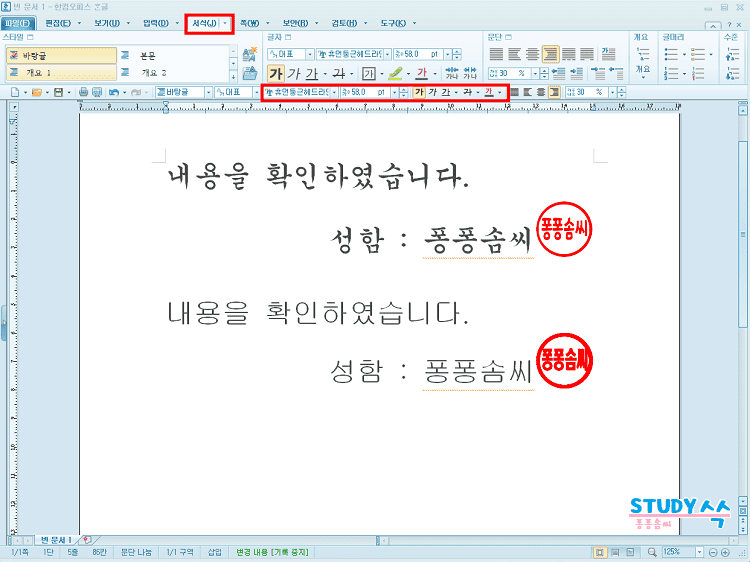Toggle strikethrough 가 in the ribbon
This screenshot has height=562, width=750.
(x=339, y=74)
